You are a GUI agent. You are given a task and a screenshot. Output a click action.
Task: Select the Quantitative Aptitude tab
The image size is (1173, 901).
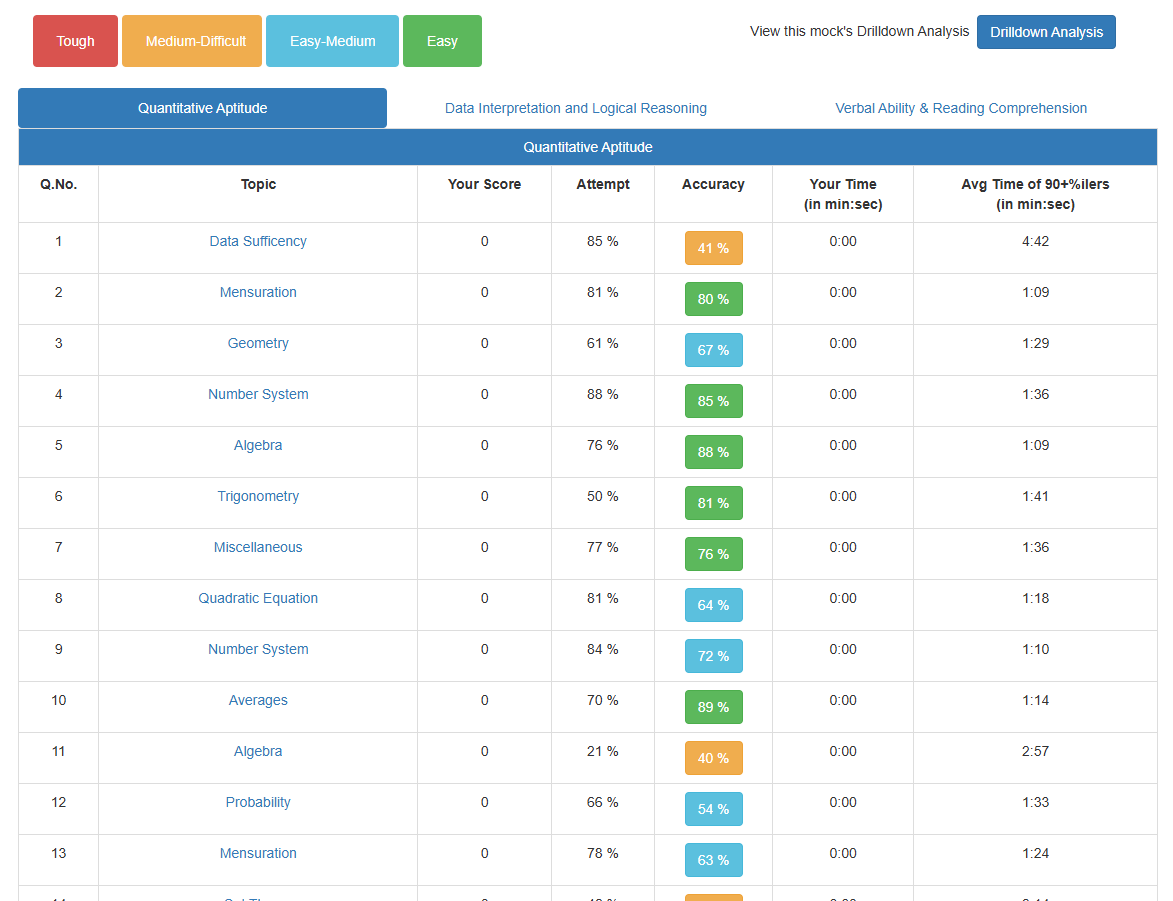pos(202,108)
